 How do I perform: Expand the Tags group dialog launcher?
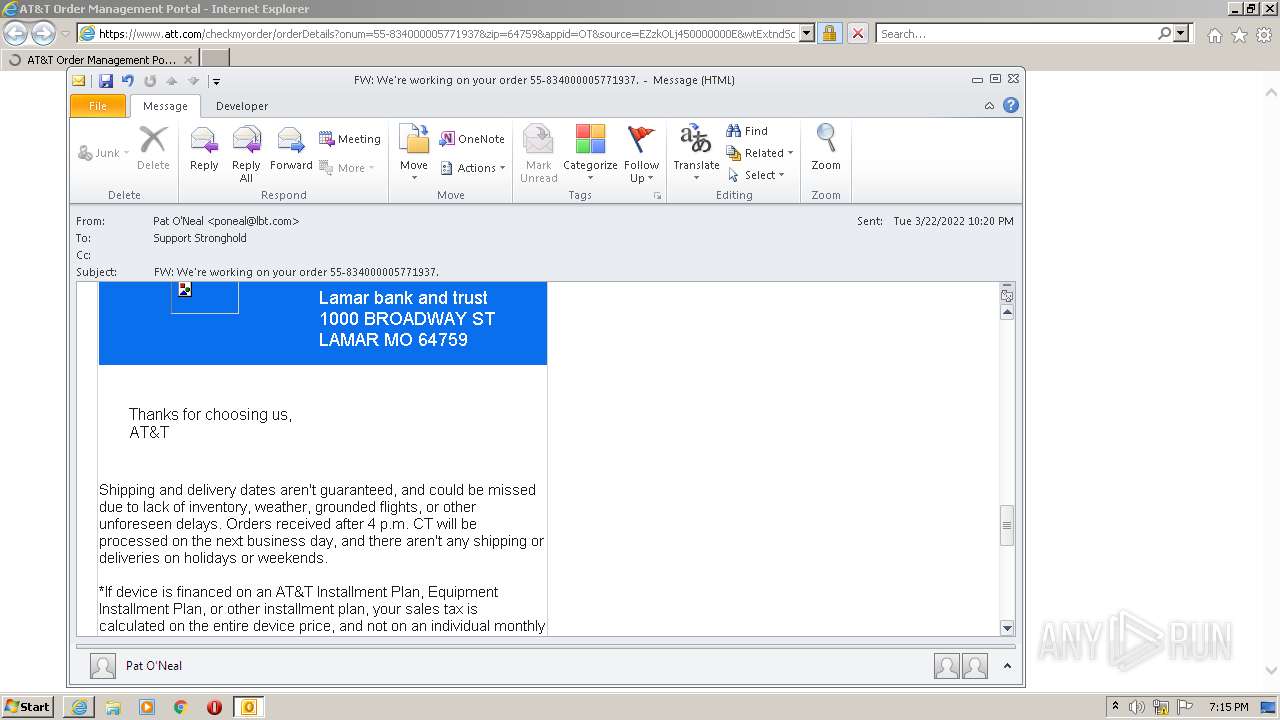[658, 196]
